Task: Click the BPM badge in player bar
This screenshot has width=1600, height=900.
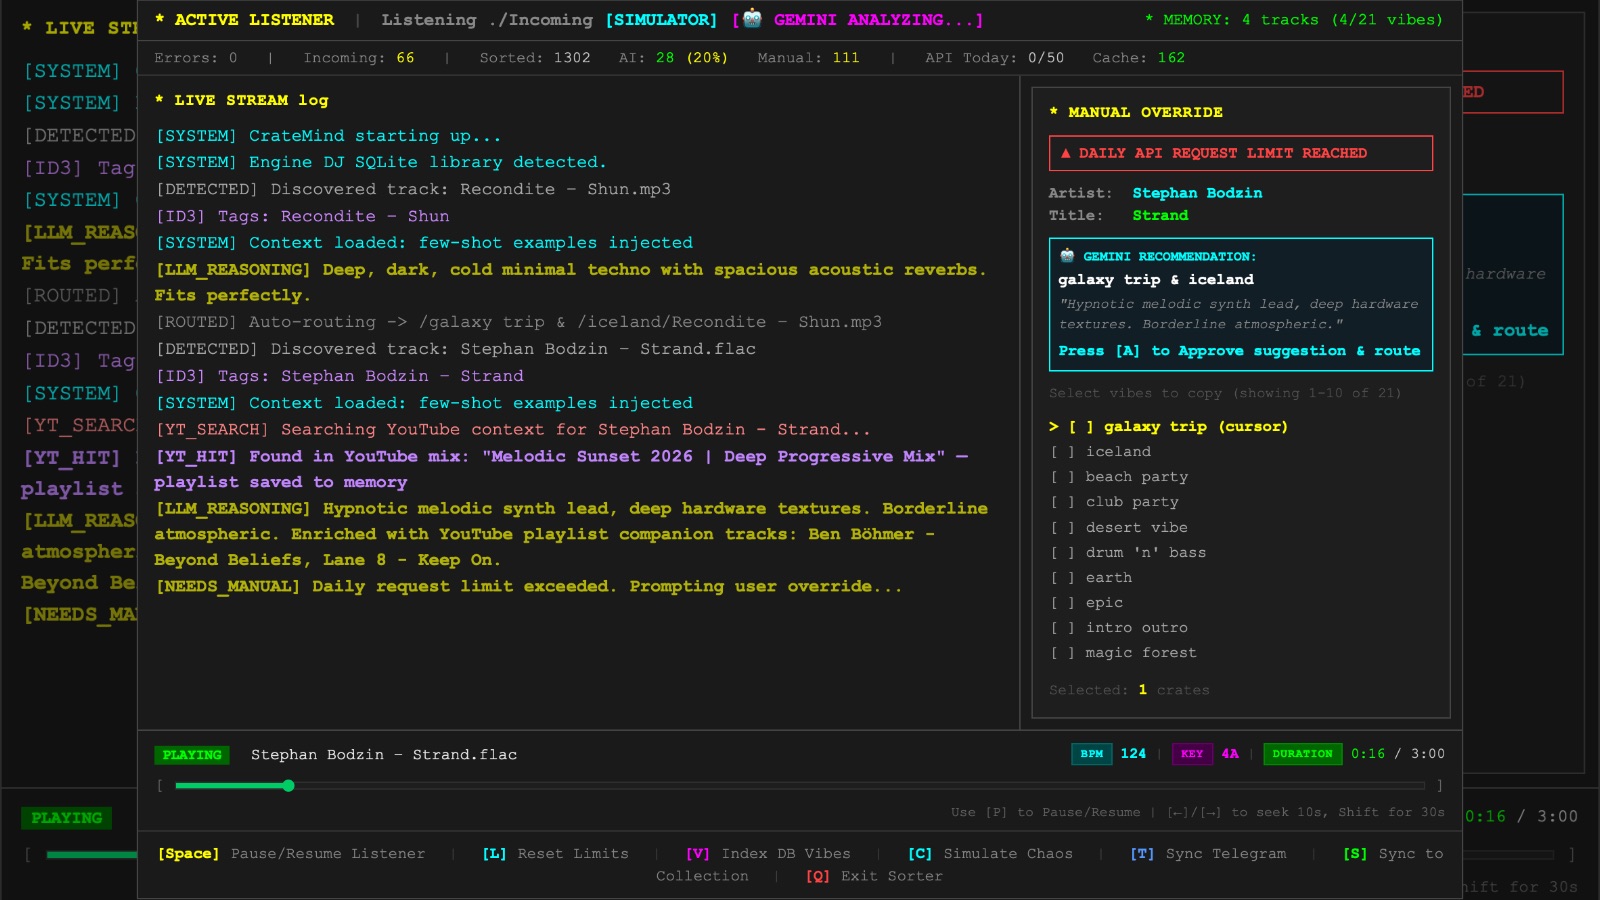Action: 1092,754
